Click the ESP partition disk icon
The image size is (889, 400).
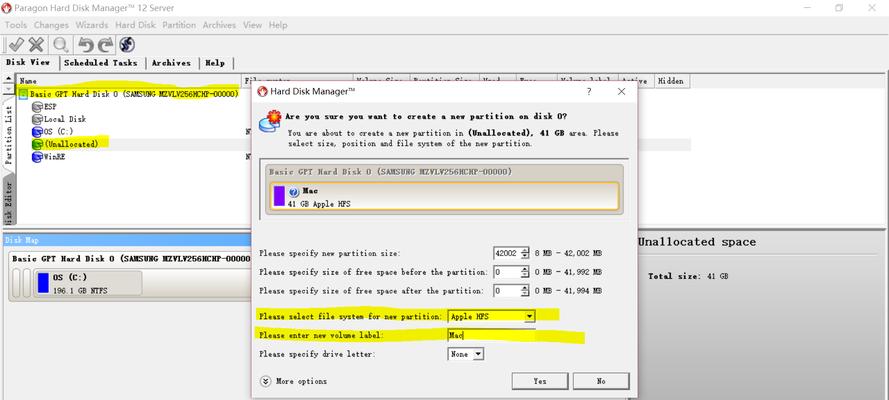coord(37,107)
